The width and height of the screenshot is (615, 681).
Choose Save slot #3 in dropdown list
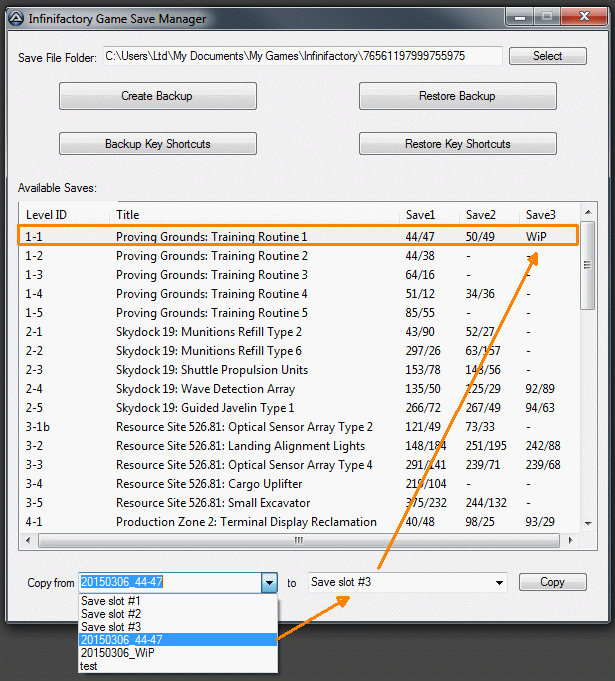click(178, 627)
